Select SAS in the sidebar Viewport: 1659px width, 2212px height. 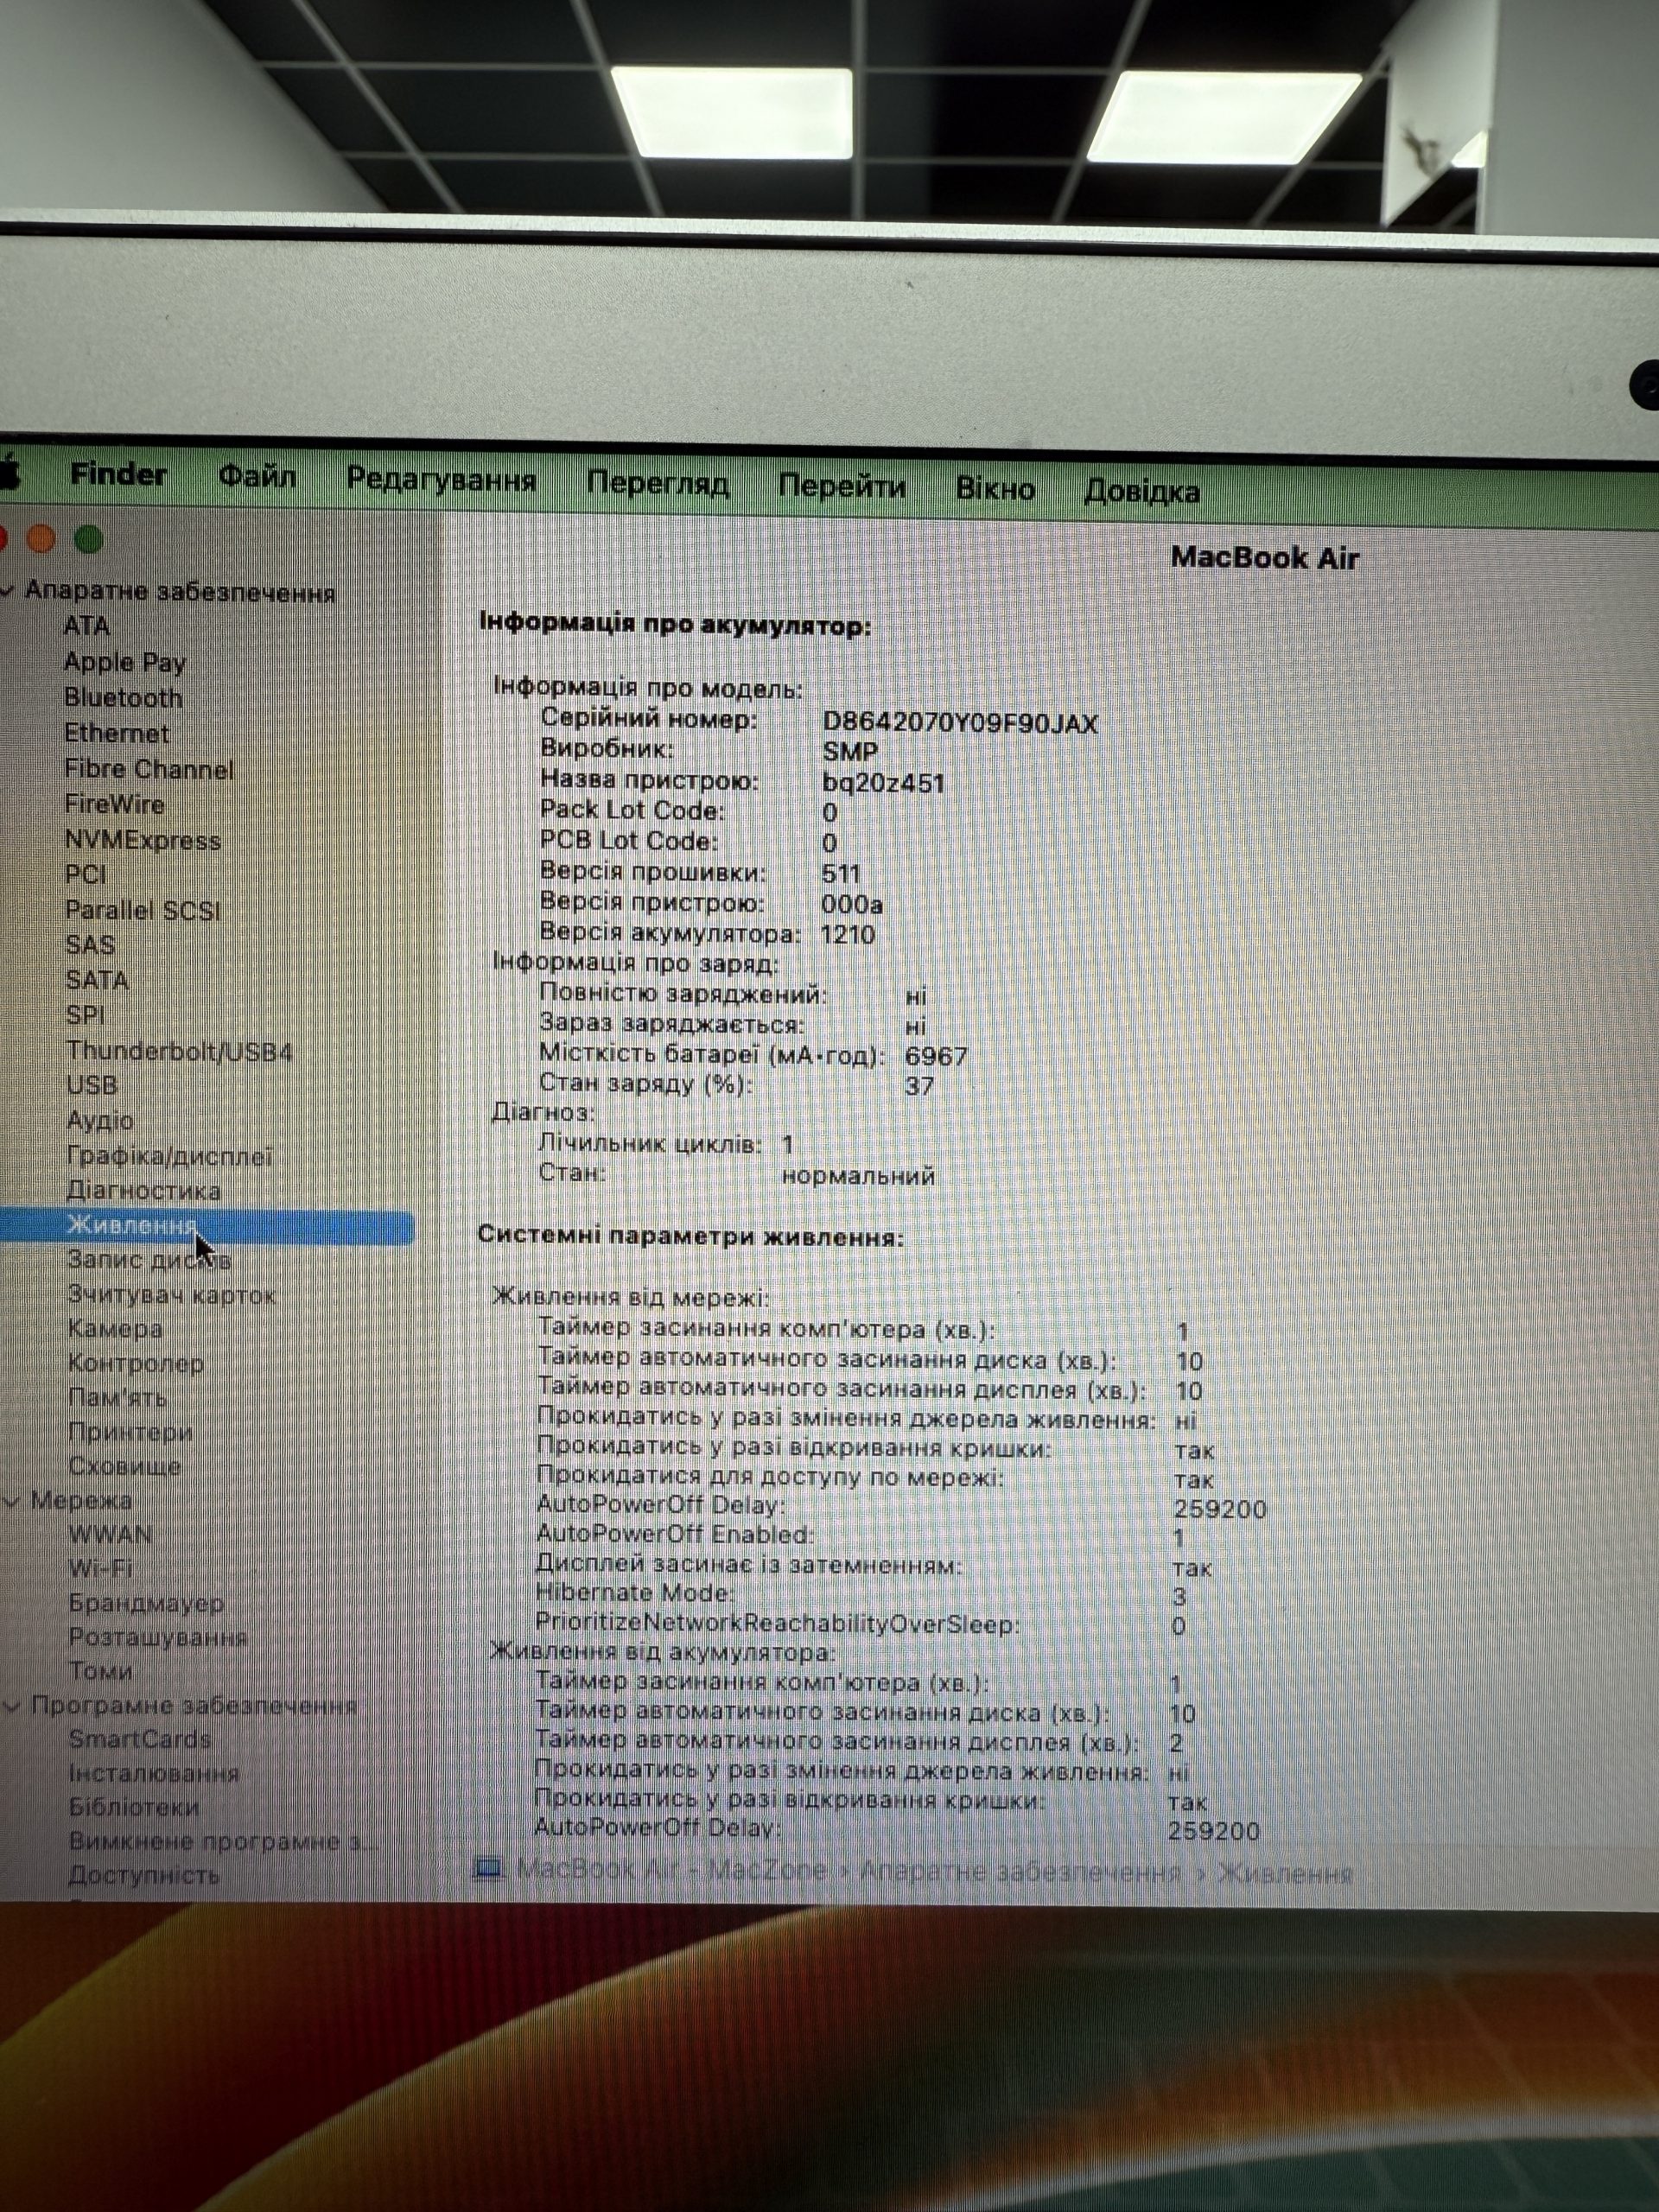90,945
